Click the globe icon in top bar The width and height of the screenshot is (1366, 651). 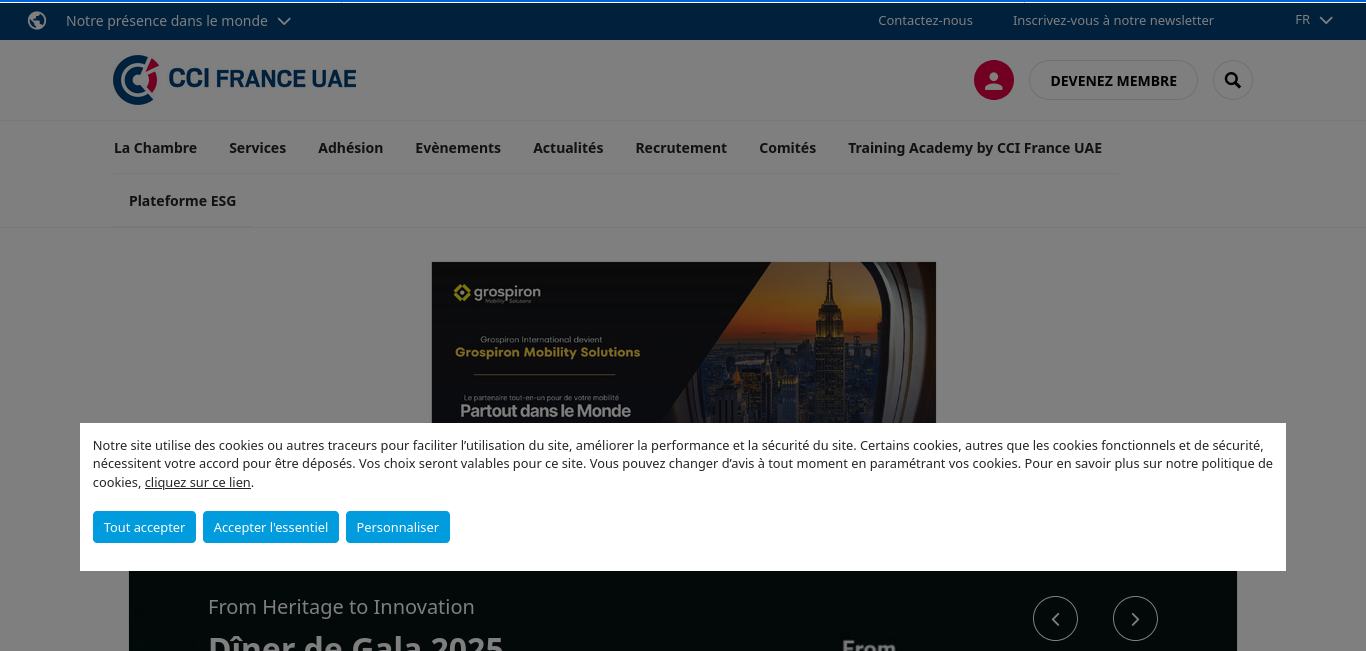pos(37,20)
